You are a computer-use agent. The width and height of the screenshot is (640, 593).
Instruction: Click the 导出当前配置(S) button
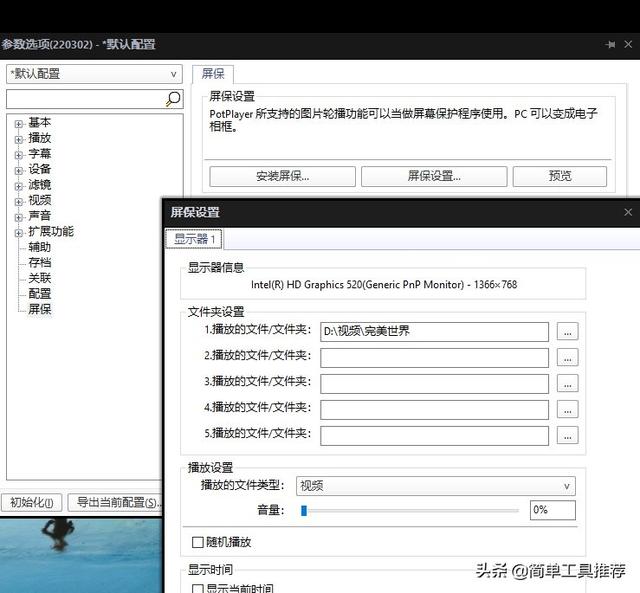pos(115,502)
